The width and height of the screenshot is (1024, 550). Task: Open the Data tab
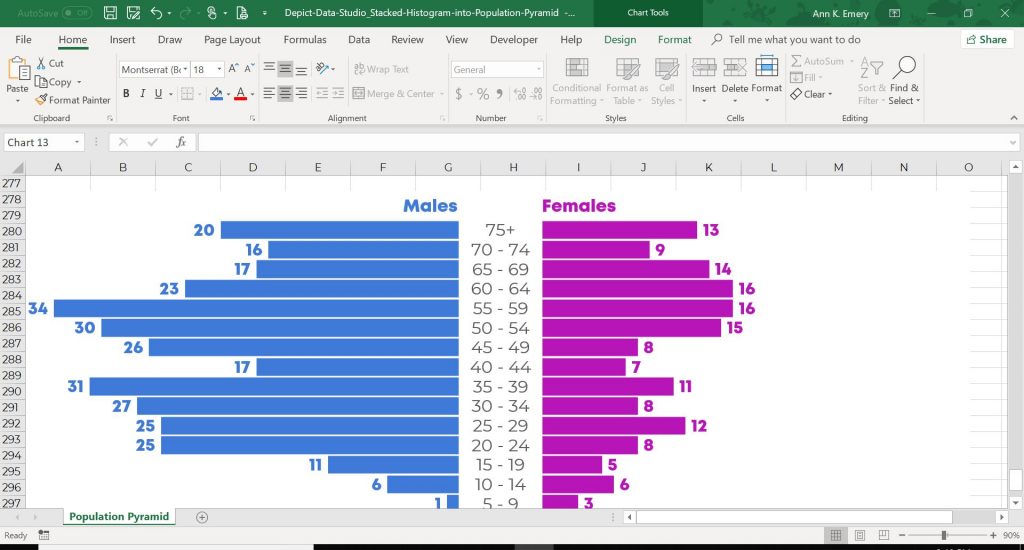359,39
